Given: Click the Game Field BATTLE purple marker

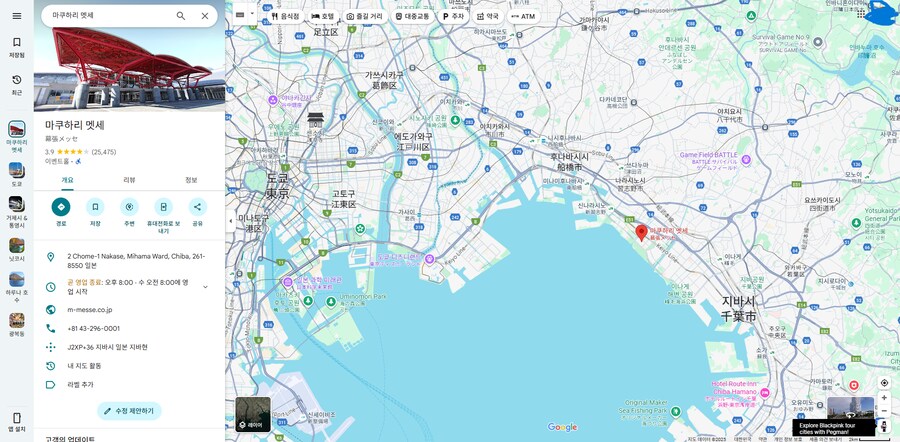Looking at the screenshot, I should [746, 160].
